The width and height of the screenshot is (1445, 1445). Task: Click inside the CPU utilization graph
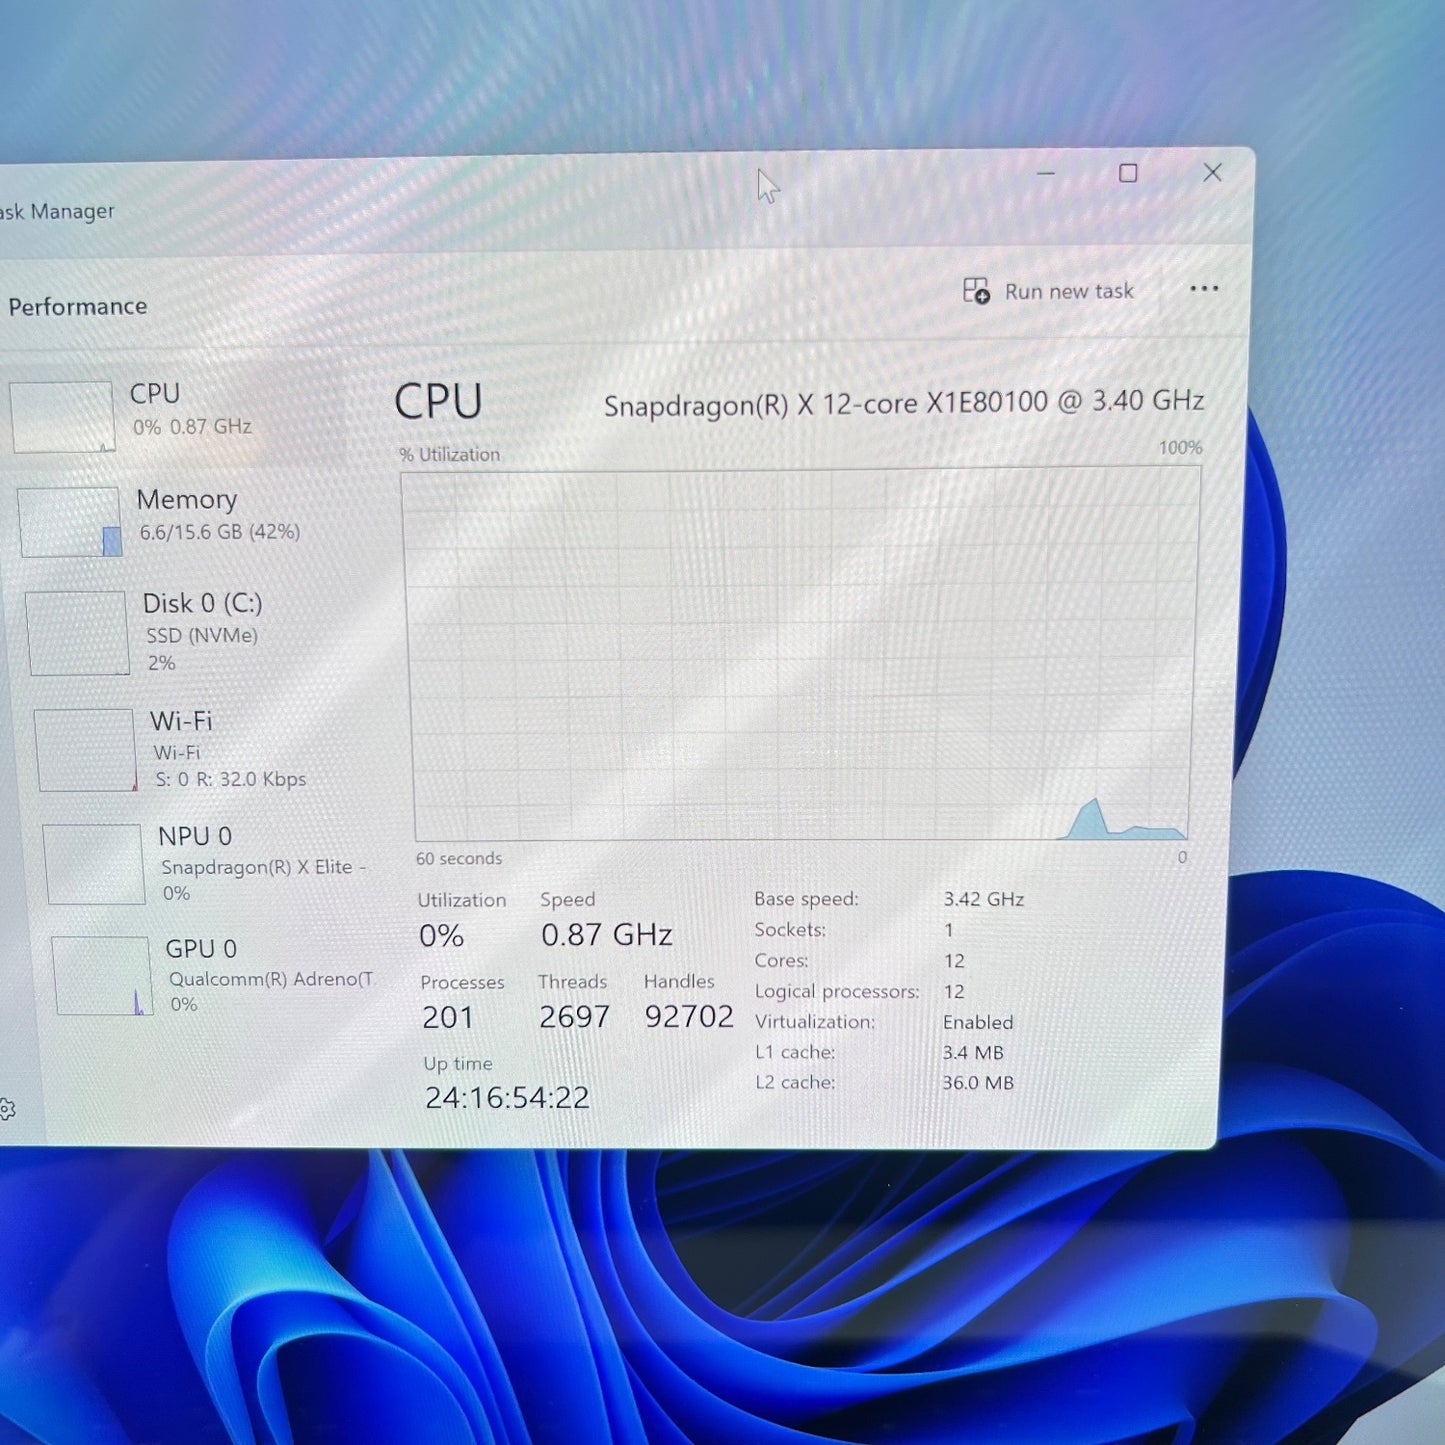click(x=800, y=650)
